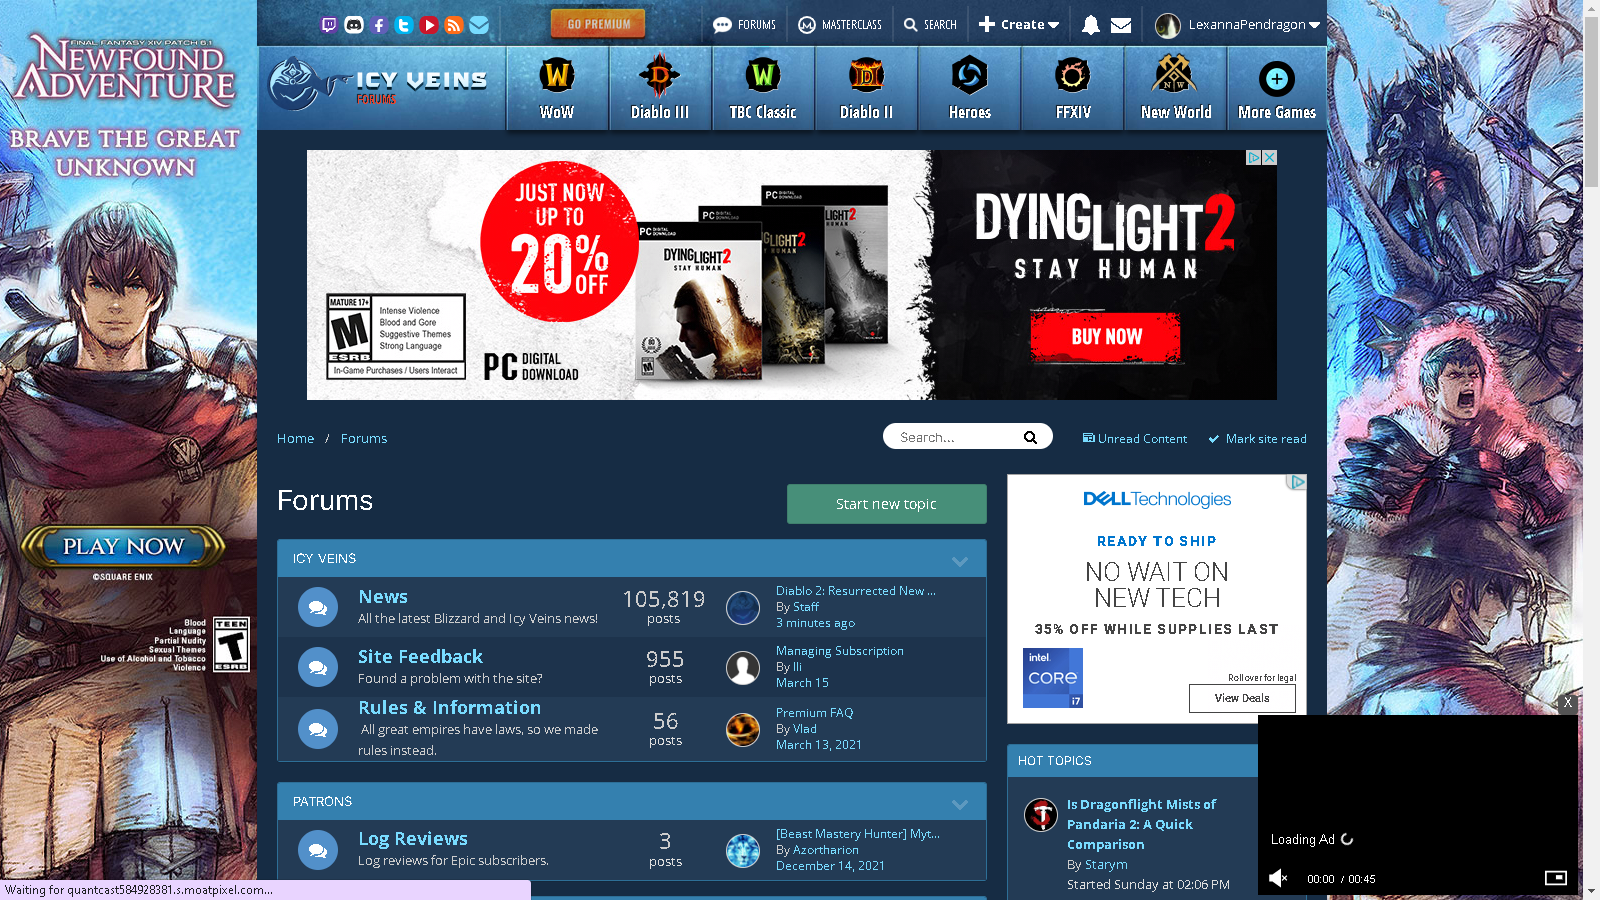Open the Twitch social icon
The image size is (1600, 900).
[329, 25]
